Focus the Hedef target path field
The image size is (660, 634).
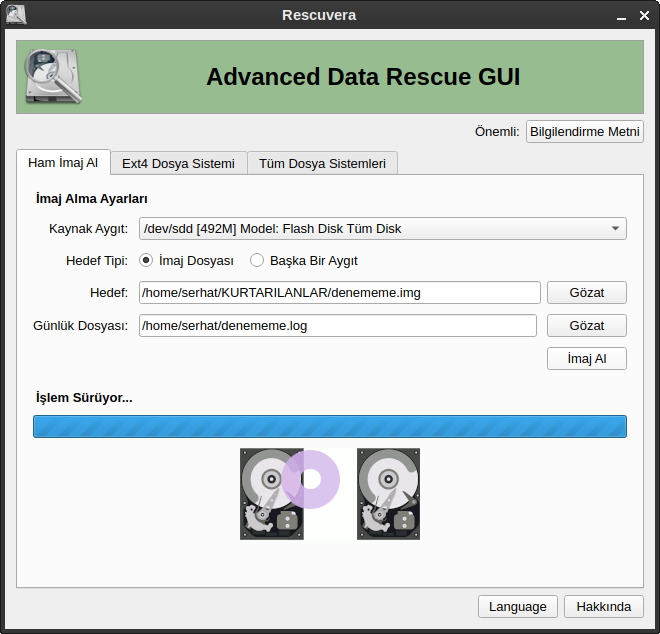click(x=340, y=292)
